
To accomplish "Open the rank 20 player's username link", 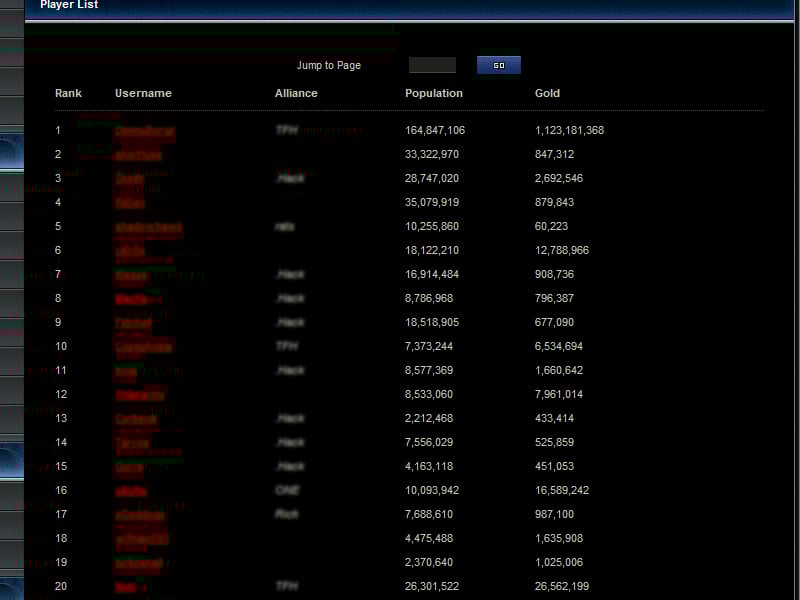I will (127, 587).
